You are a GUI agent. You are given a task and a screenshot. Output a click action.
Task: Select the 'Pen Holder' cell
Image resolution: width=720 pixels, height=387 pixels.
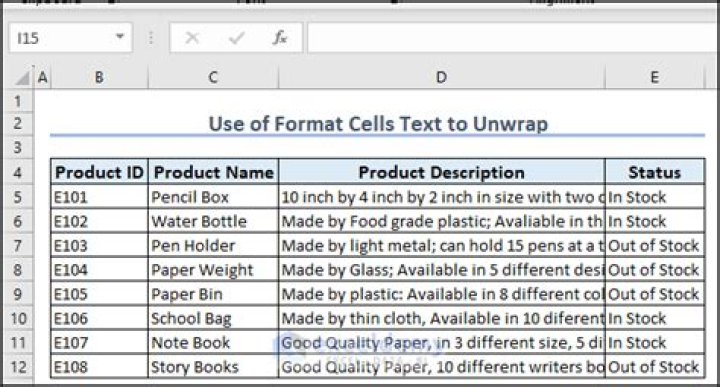coord(214,246)
